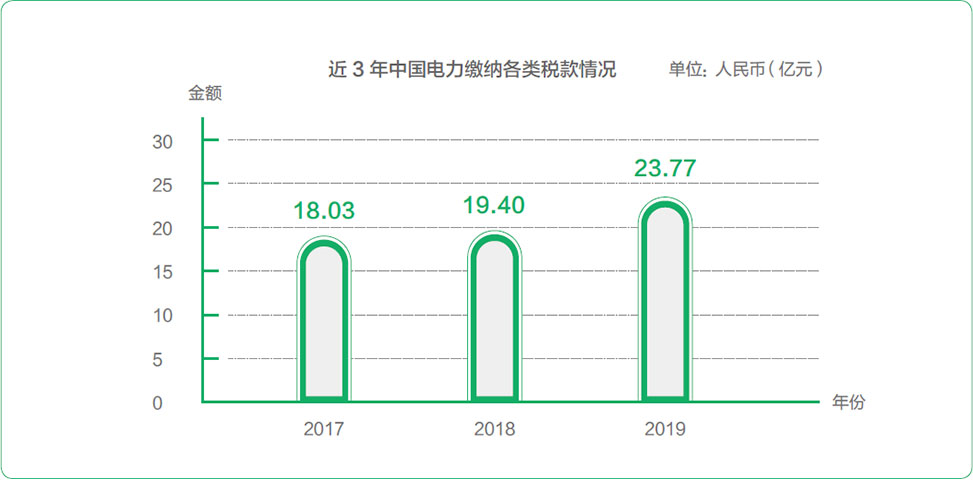Click the y-axis tick label 25

tap(162, 185)
